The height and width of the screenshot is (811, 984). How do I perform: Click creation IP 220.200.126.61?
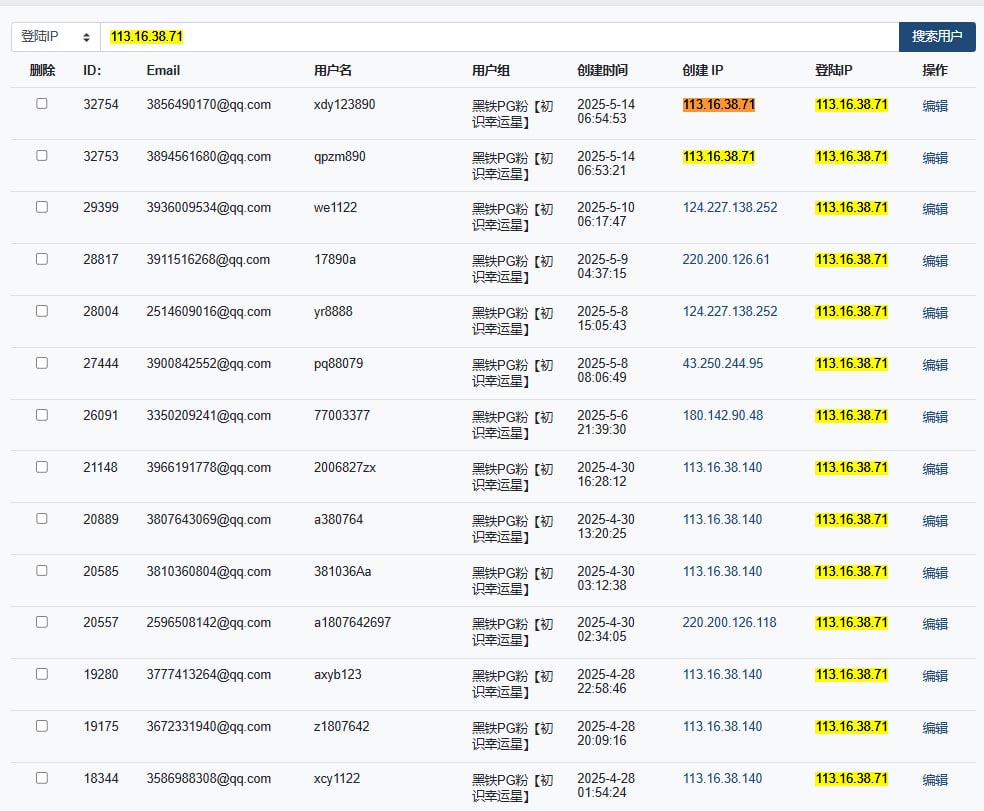[x=726, y=260]
